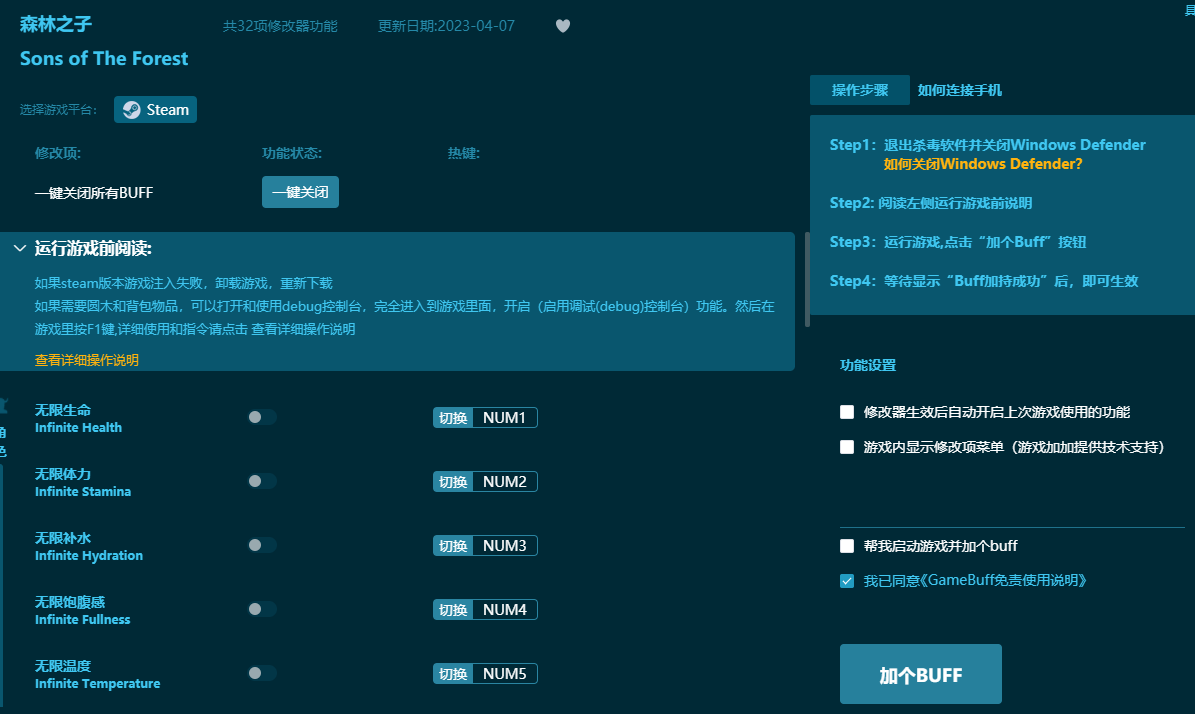Collapse the 运行游戏前阅读 section chevron
1195x714 pixels.
[x=20, y=248]
